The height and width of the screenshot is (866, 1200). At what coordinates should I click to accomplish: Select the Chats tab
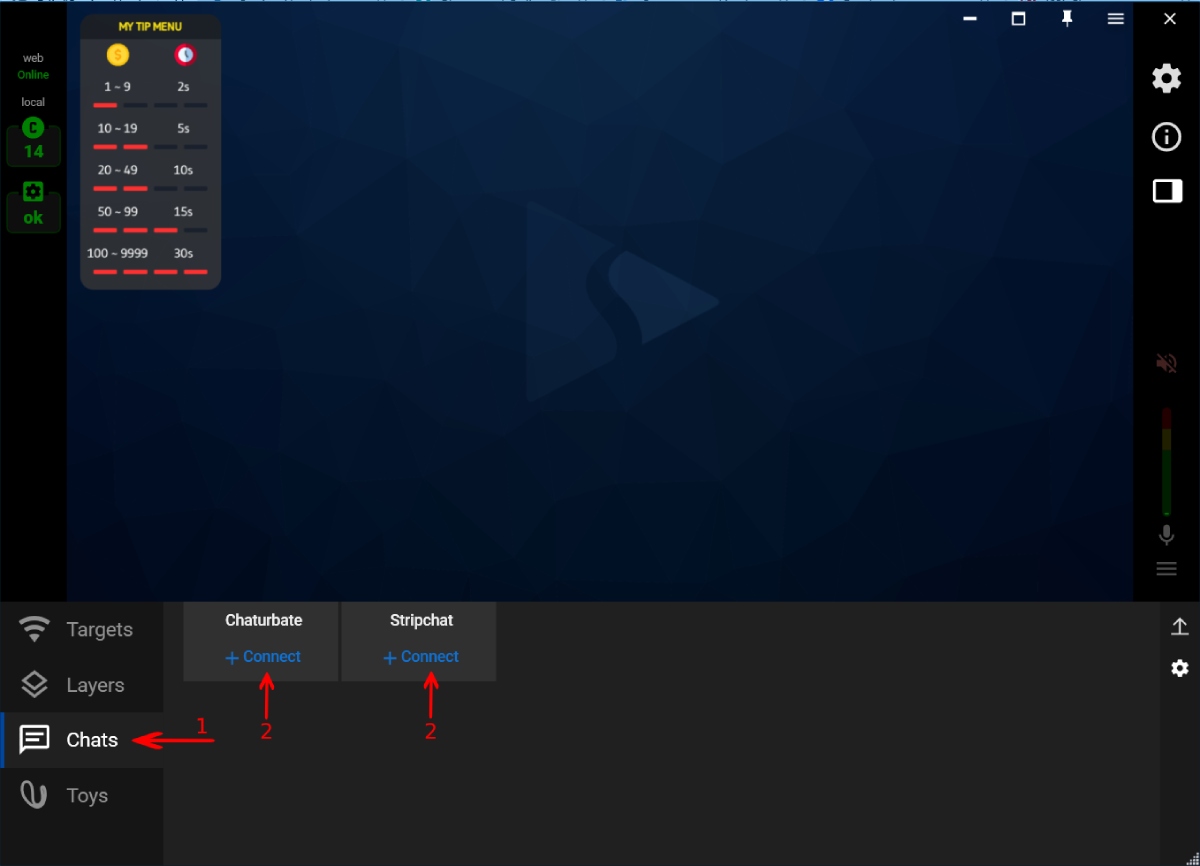82,740
